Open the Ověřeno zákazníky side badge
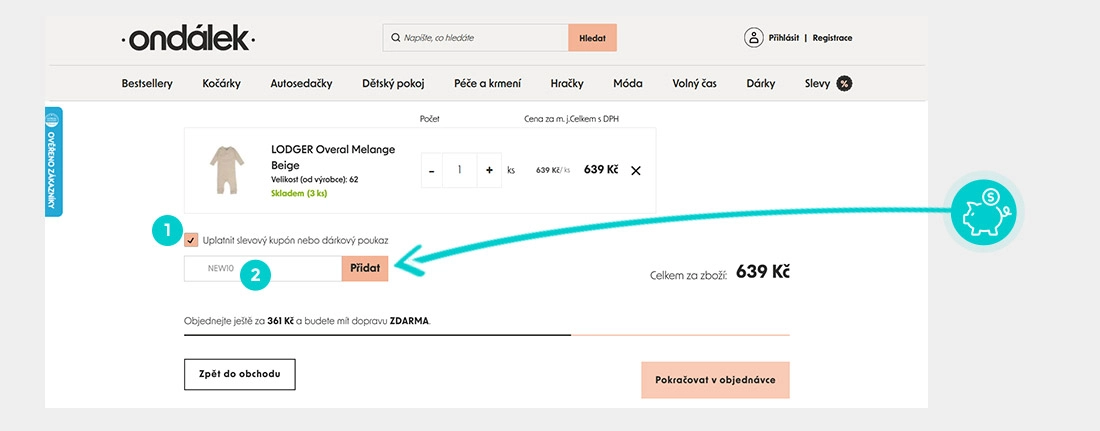The height and width of the screenshot is (431, 1100). point(53,161)
